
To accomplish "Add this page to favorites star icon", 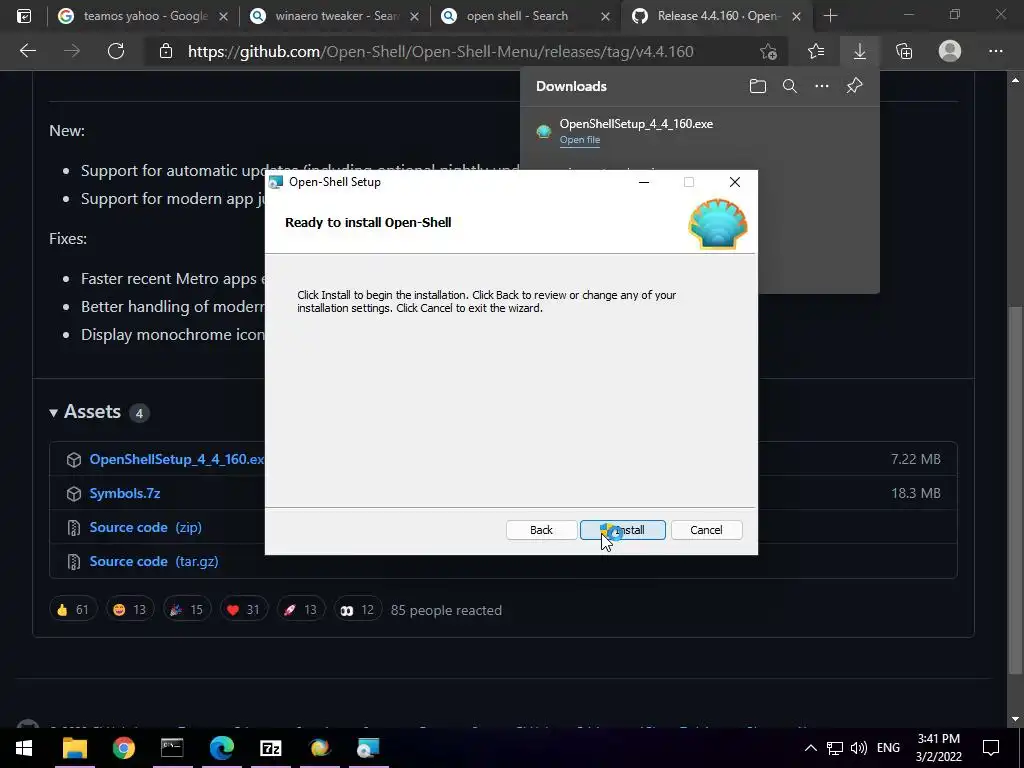I will tap(768, 51).
